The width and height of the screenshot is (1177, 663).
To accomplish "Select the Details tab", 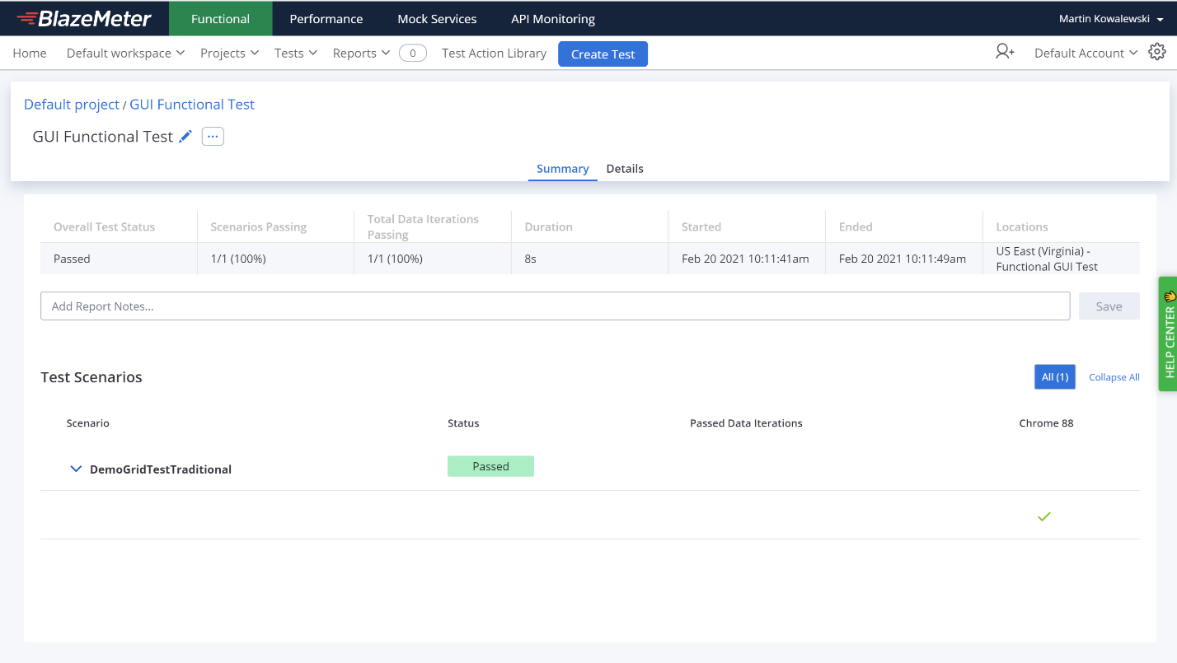I will click(x=625, y=169).
